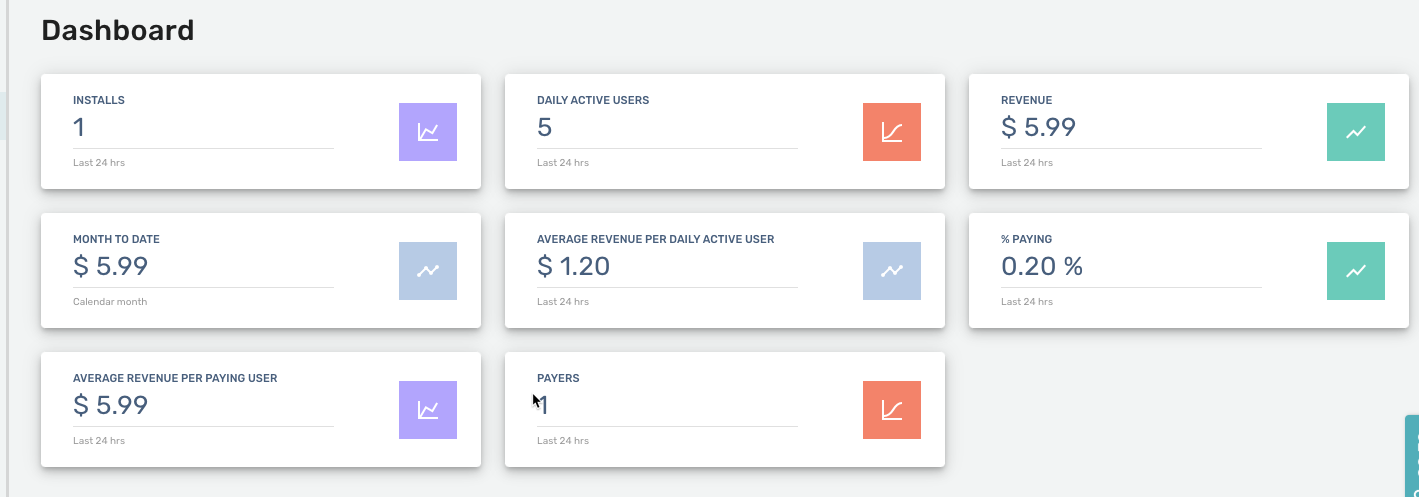Click the MONTH TO DATE card label
The width and height of the screenshot is (1419, 497).
116,239
